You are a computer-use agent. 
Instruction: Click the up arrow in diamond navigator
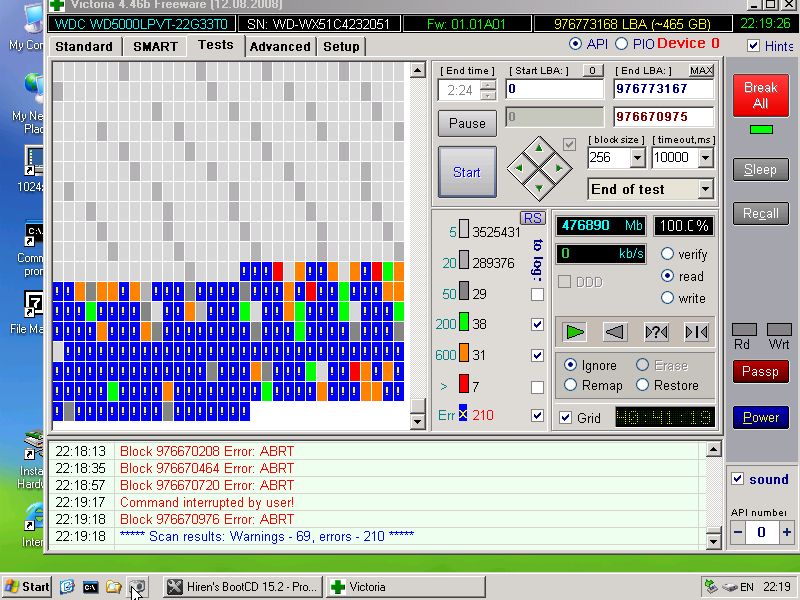pos(539,147)
